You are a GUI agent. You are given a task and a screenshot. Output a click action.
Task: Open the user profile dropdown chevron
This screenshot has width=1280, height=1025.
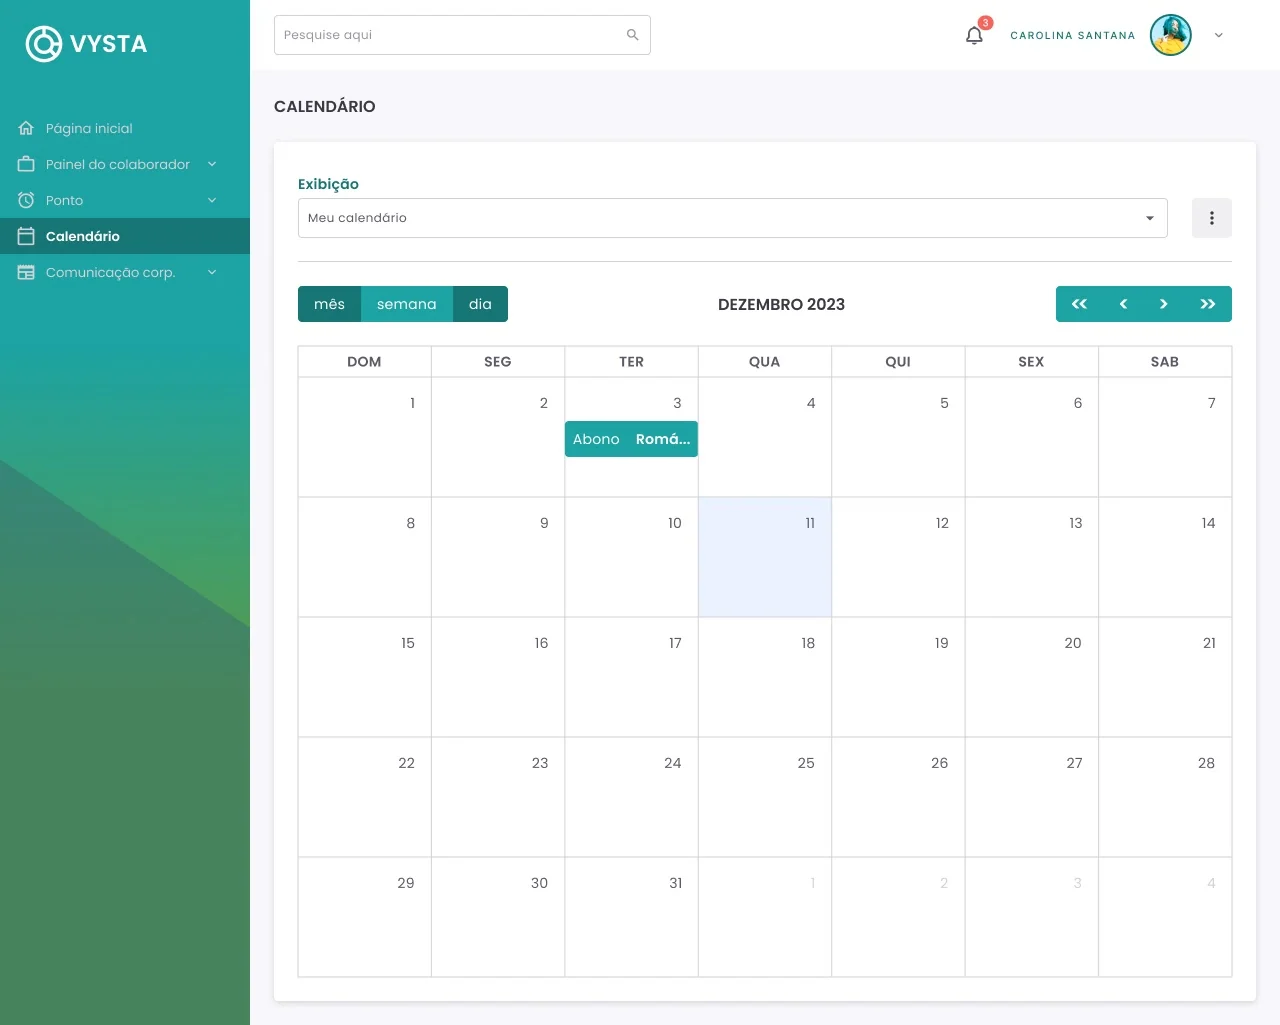point(1218,35)
